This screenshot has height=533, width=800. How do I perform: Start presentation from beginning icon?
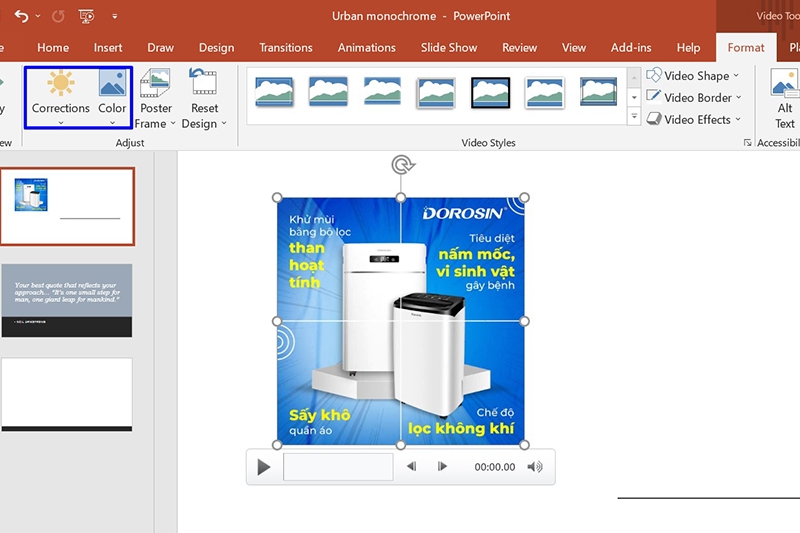coord(86,16)
